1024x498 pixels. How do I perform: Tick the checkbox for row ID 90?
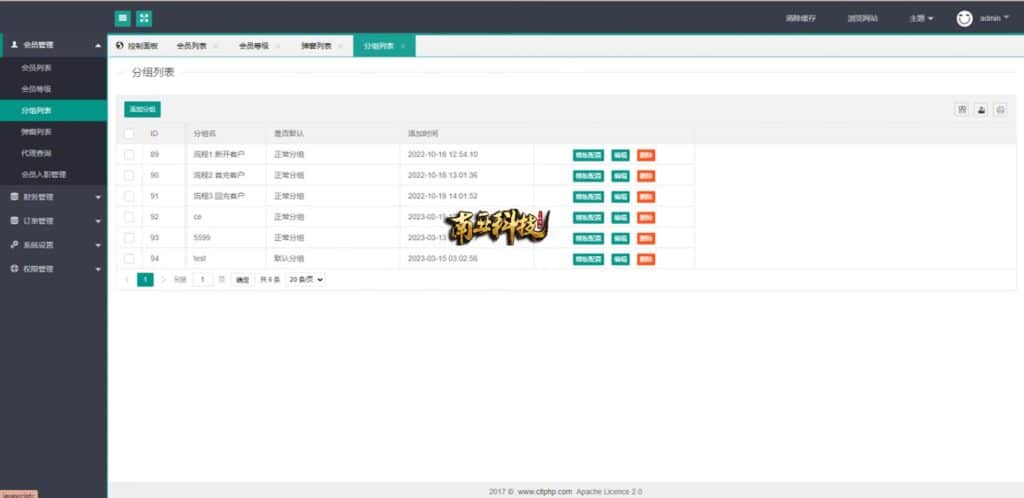point(129,176)
